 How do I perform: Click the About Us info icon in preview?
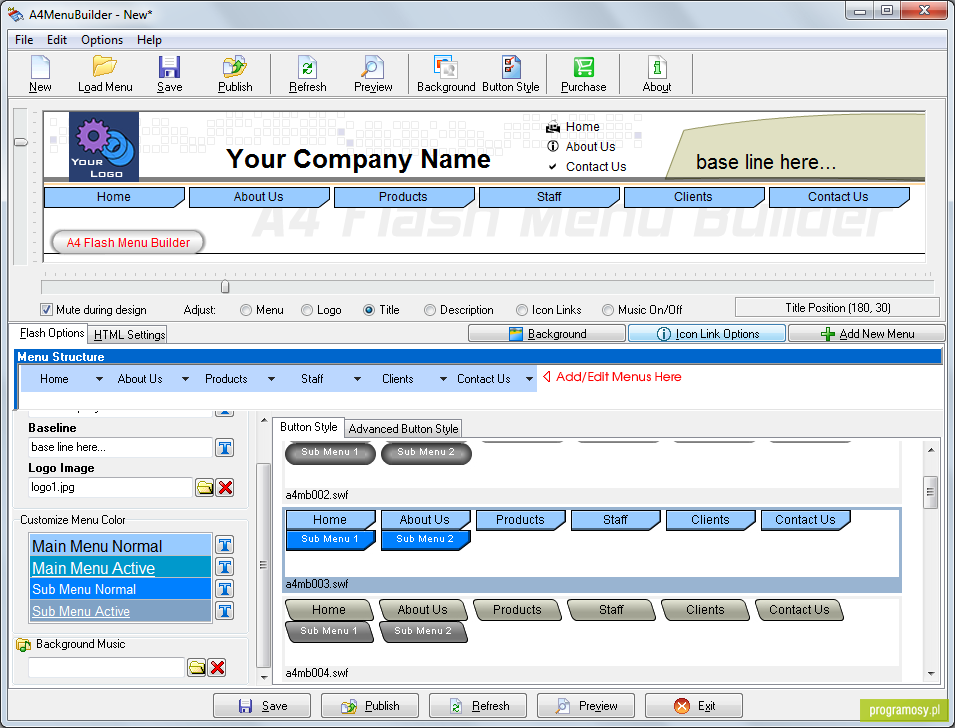click(553, 146)
